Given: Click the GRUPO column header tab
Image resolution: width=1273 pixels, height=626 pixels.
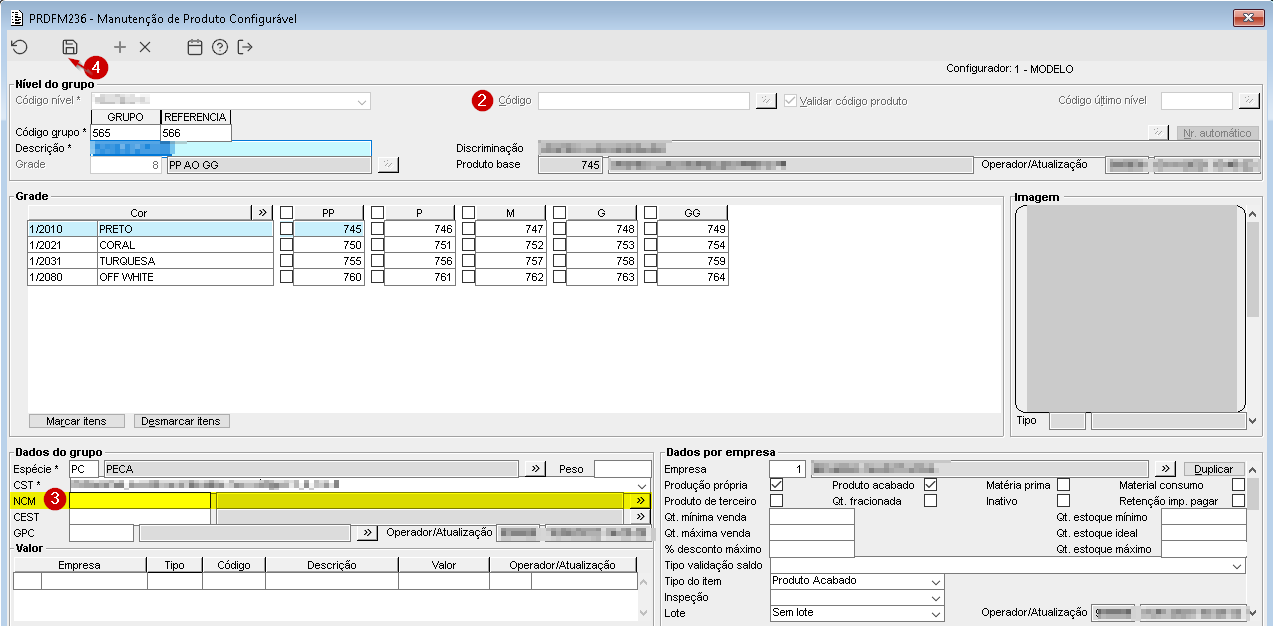Looking at the screenshot, I should [x=126, y=117].
